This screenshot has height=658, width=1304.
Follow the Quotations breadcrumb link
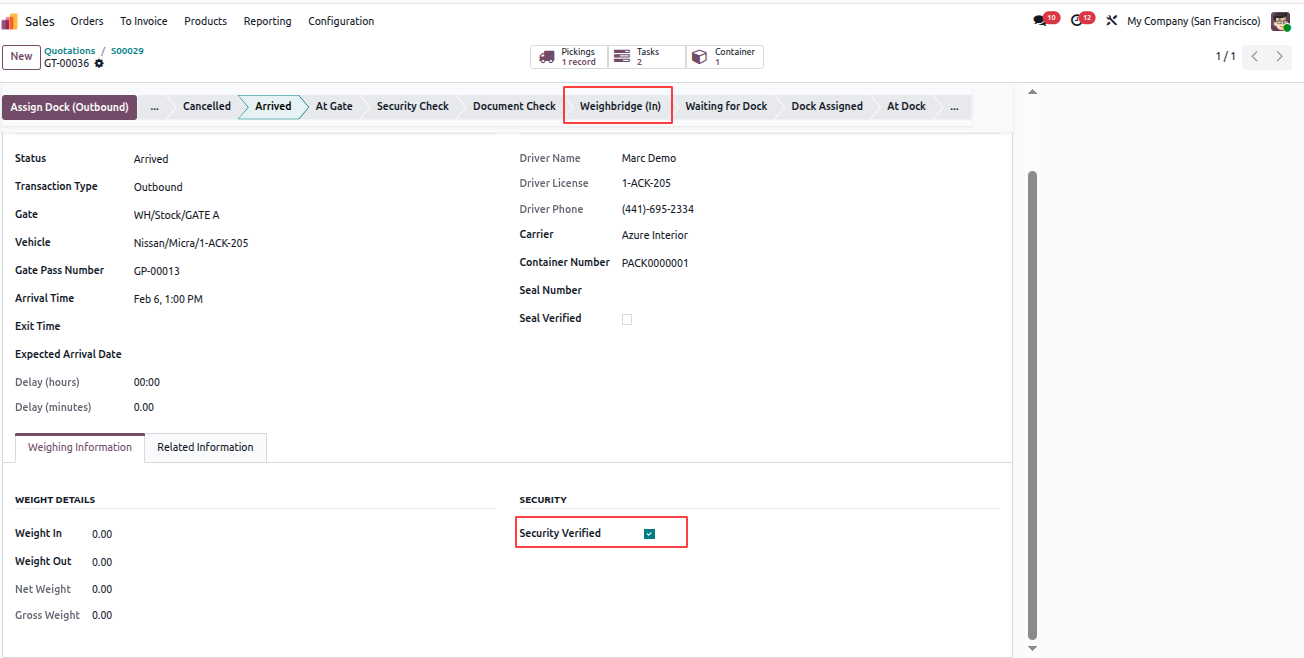(70, 50)
